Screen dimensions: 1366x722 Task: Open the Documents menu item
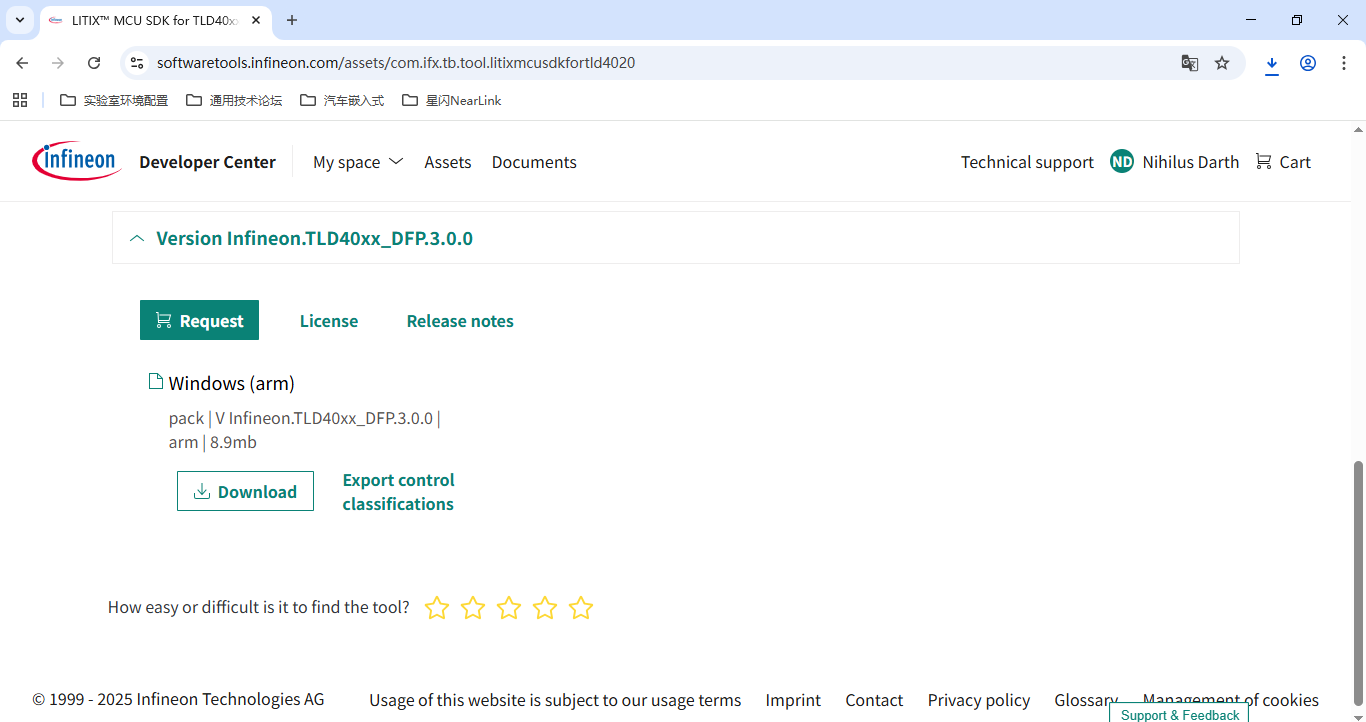point(534,162)
